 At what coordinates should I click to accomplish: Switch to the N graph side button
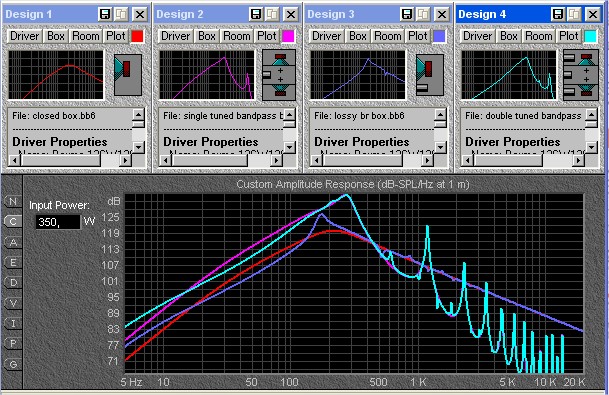(x=13, y=201)
